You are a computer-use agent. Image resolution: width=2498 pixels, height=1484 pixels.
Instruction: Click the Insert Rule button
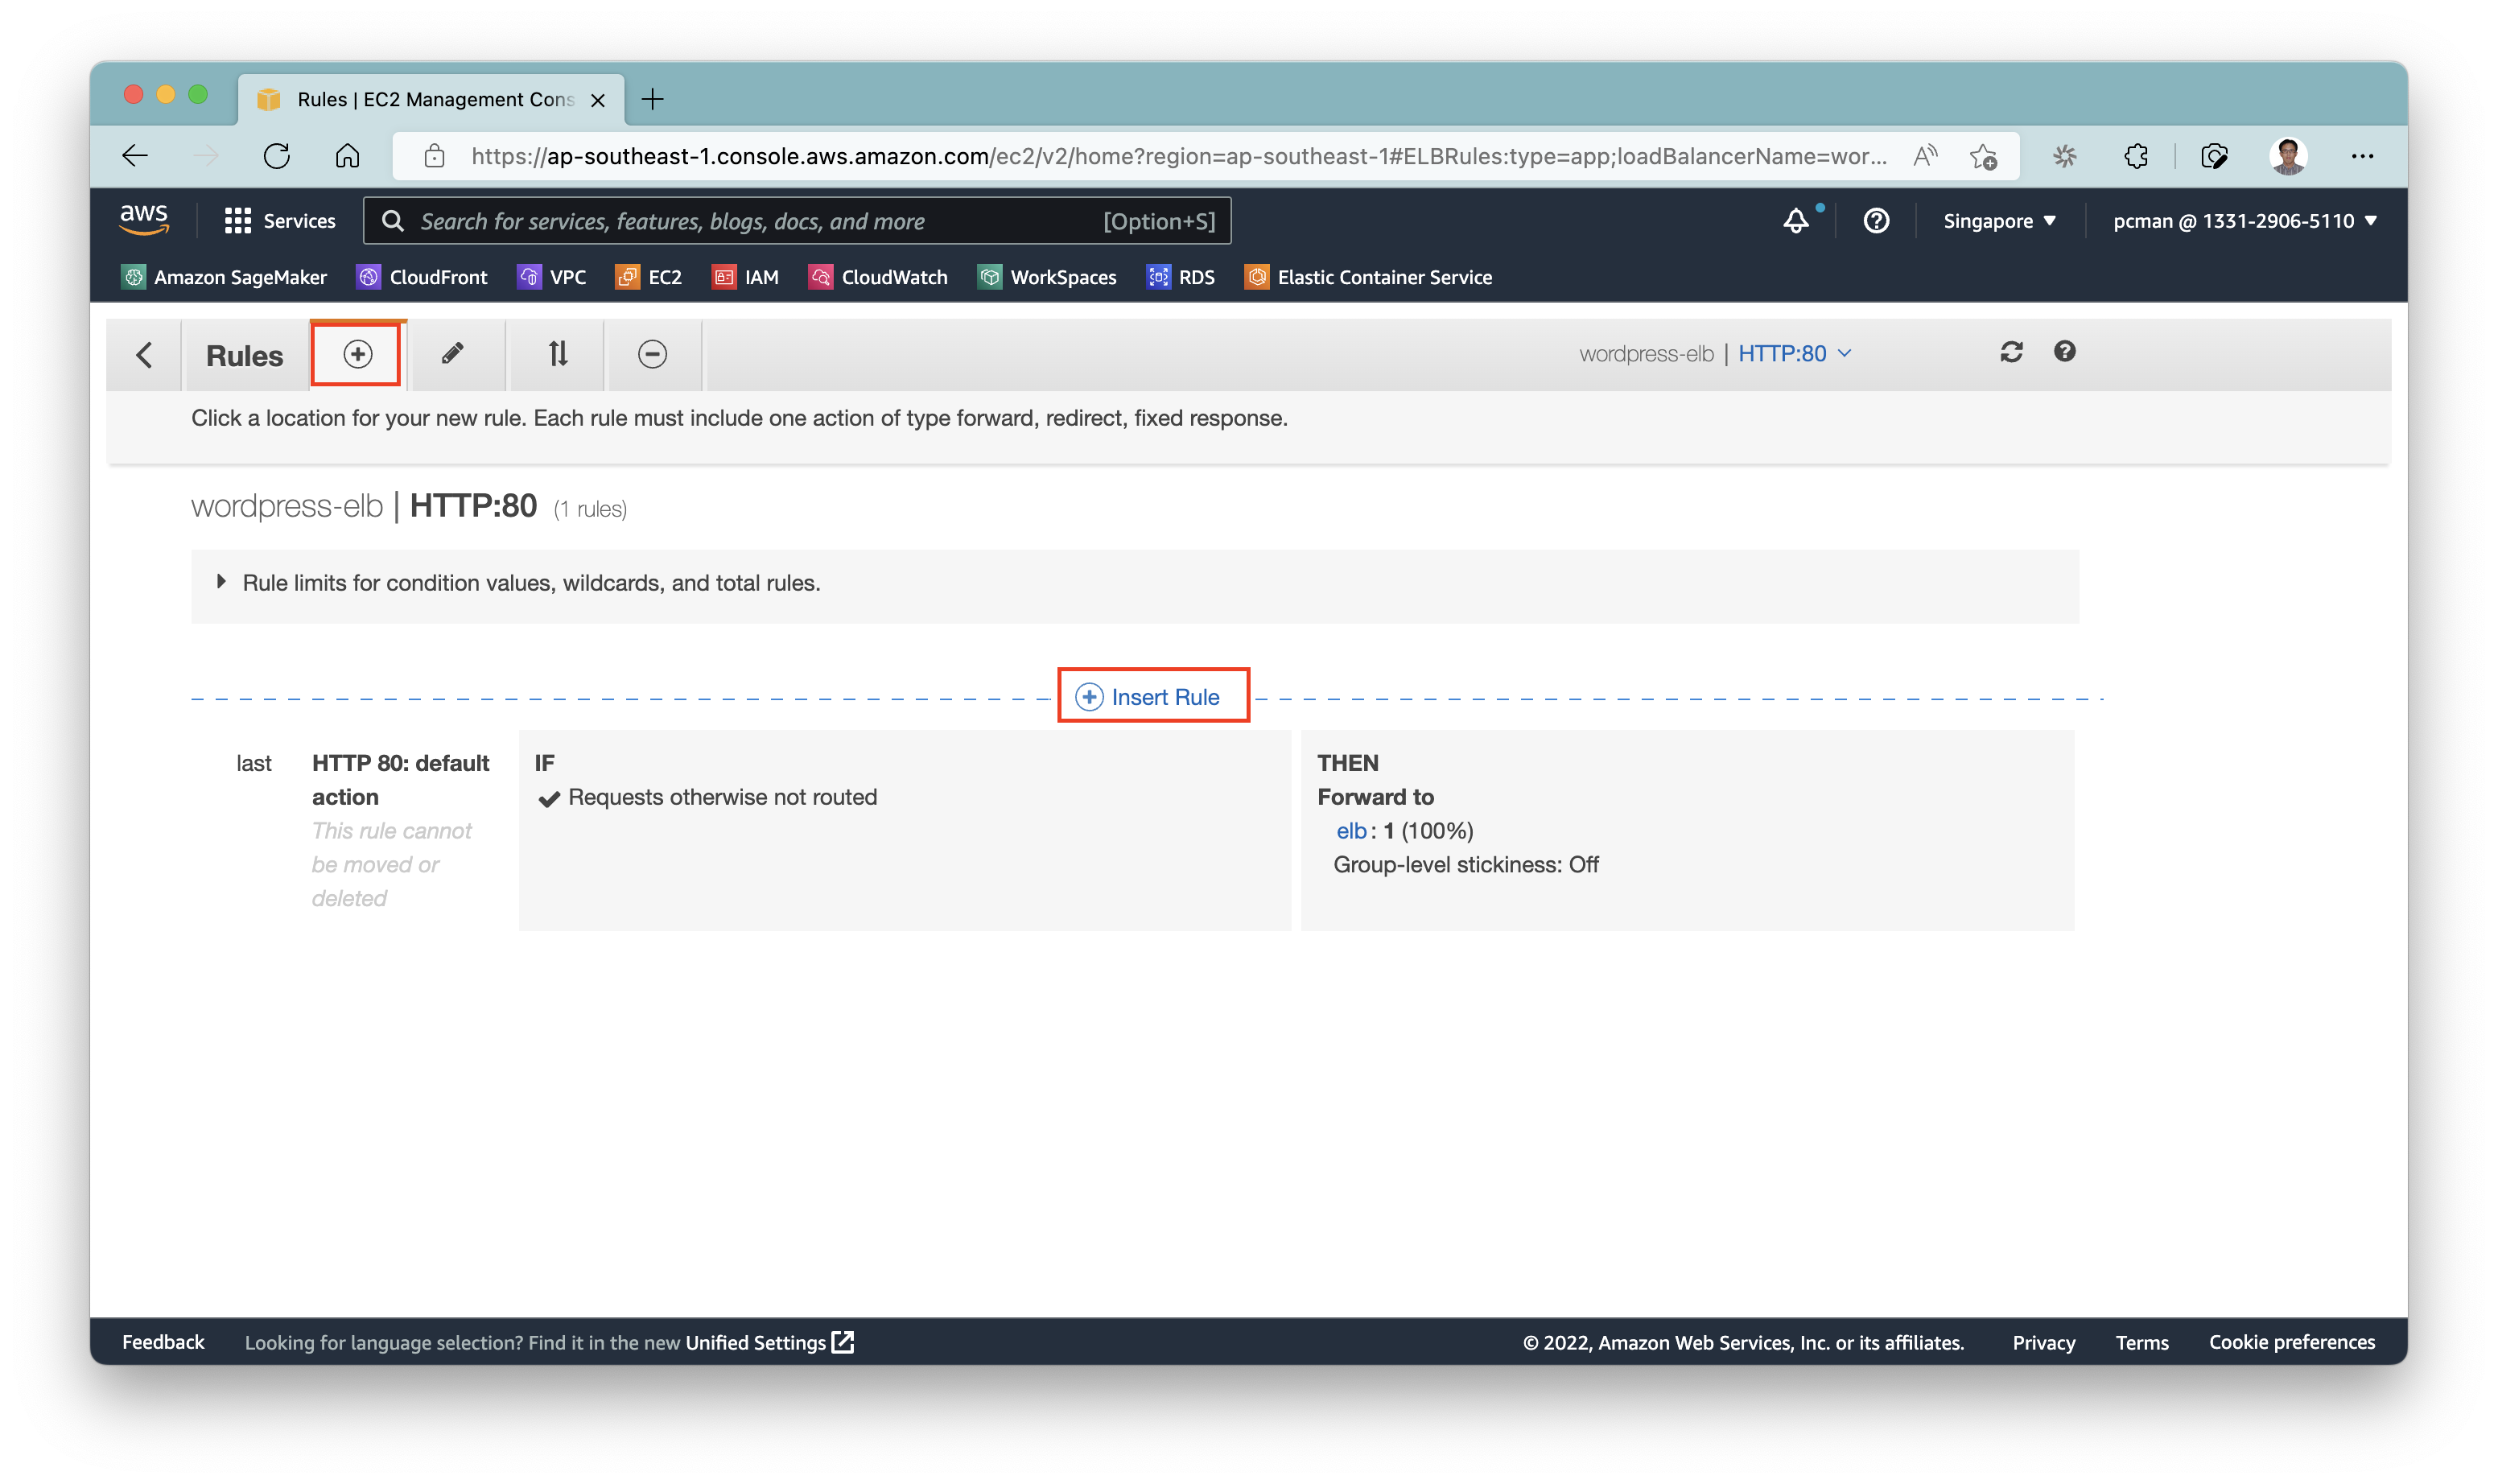1153,697
